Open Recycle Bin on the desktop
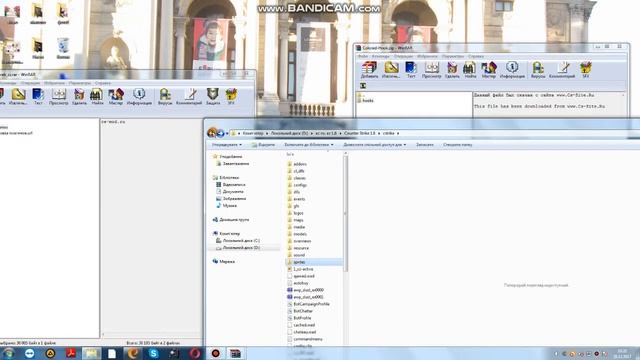The height and width of the screenshot is (360, 640). [x=63, y=48]
